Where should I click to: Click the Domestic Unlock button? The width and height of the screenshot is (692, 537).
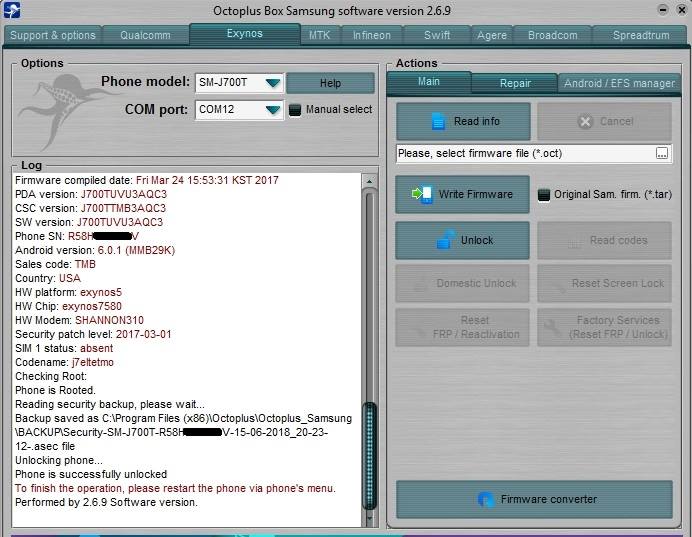463,283
